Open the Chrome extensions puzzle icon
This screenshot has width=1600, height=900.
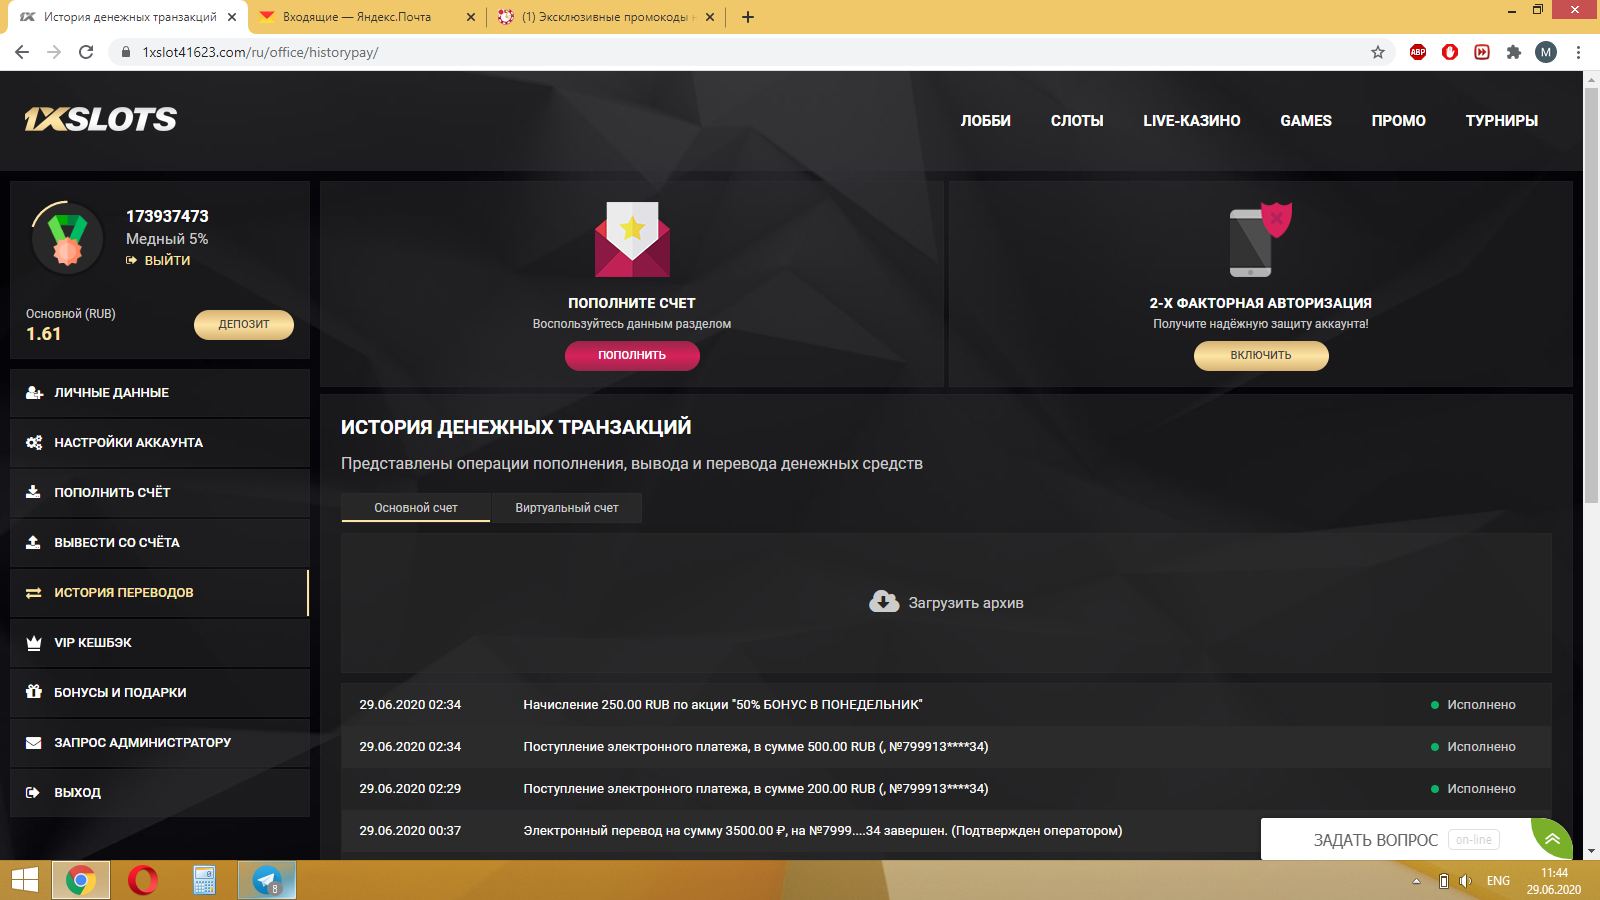(1514, 52)
